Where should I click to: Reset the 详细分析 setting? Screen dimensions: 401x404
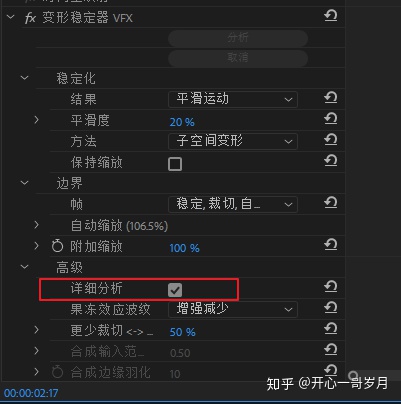330,287
